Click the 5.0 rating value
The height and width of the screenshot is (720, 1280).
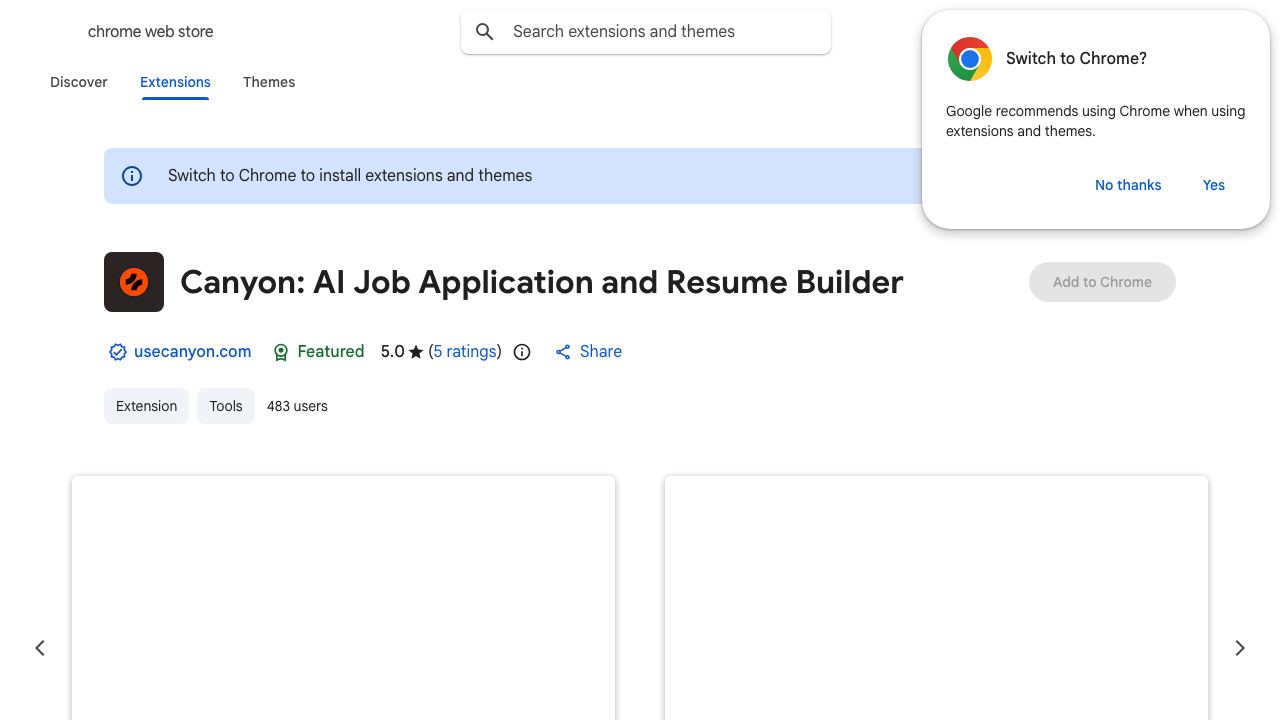pos(392,352)
